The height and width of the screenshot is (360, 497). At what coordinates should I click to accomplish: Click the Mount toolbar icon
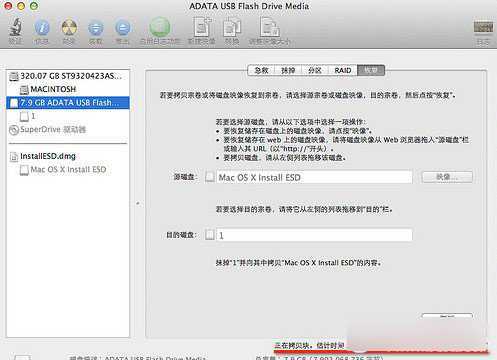(x=96, y=28)
